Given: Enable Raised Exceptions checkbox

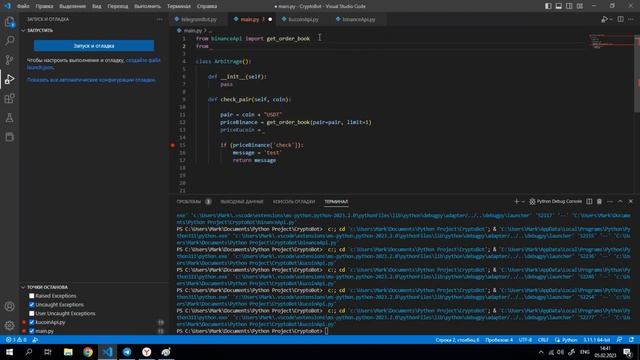Looking at the screenshot, I should point(32,296).
